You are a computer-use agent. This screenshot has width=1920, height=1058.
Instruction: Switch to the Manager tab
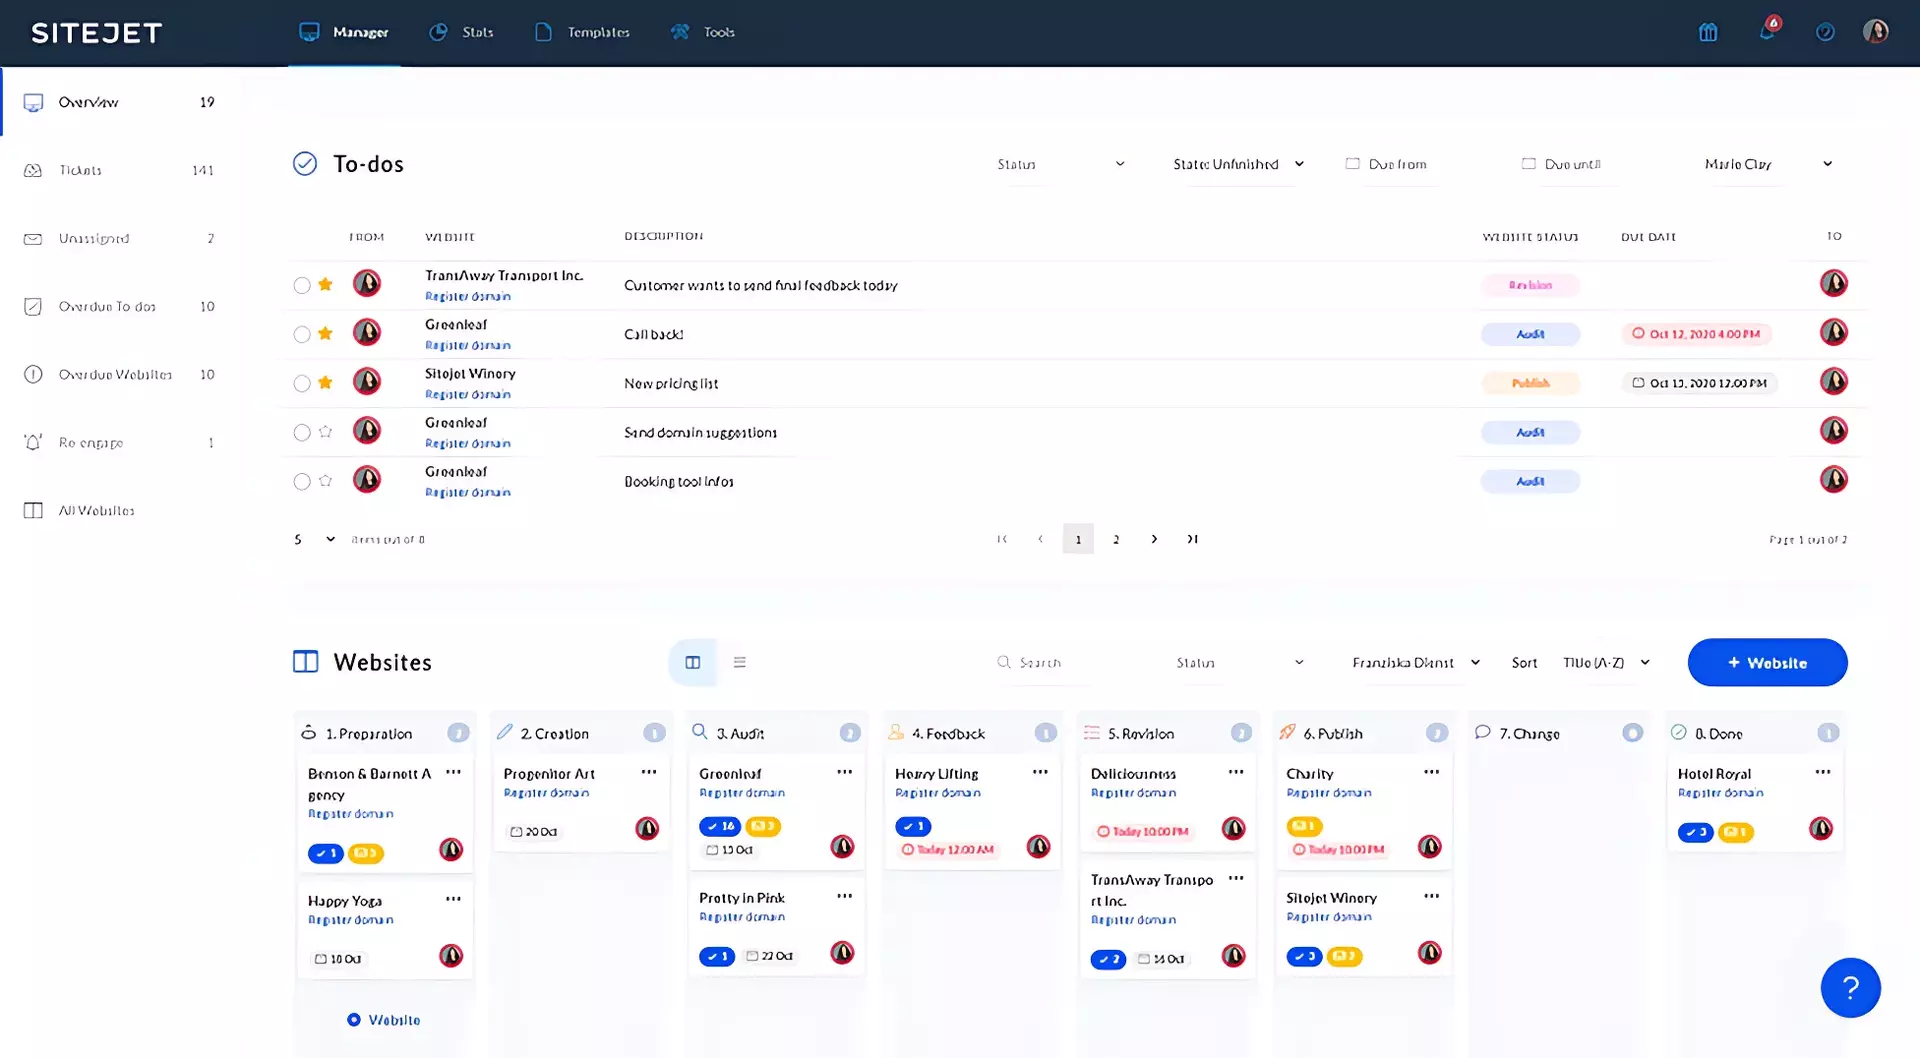pyautogui.click(x=344, y=32)
